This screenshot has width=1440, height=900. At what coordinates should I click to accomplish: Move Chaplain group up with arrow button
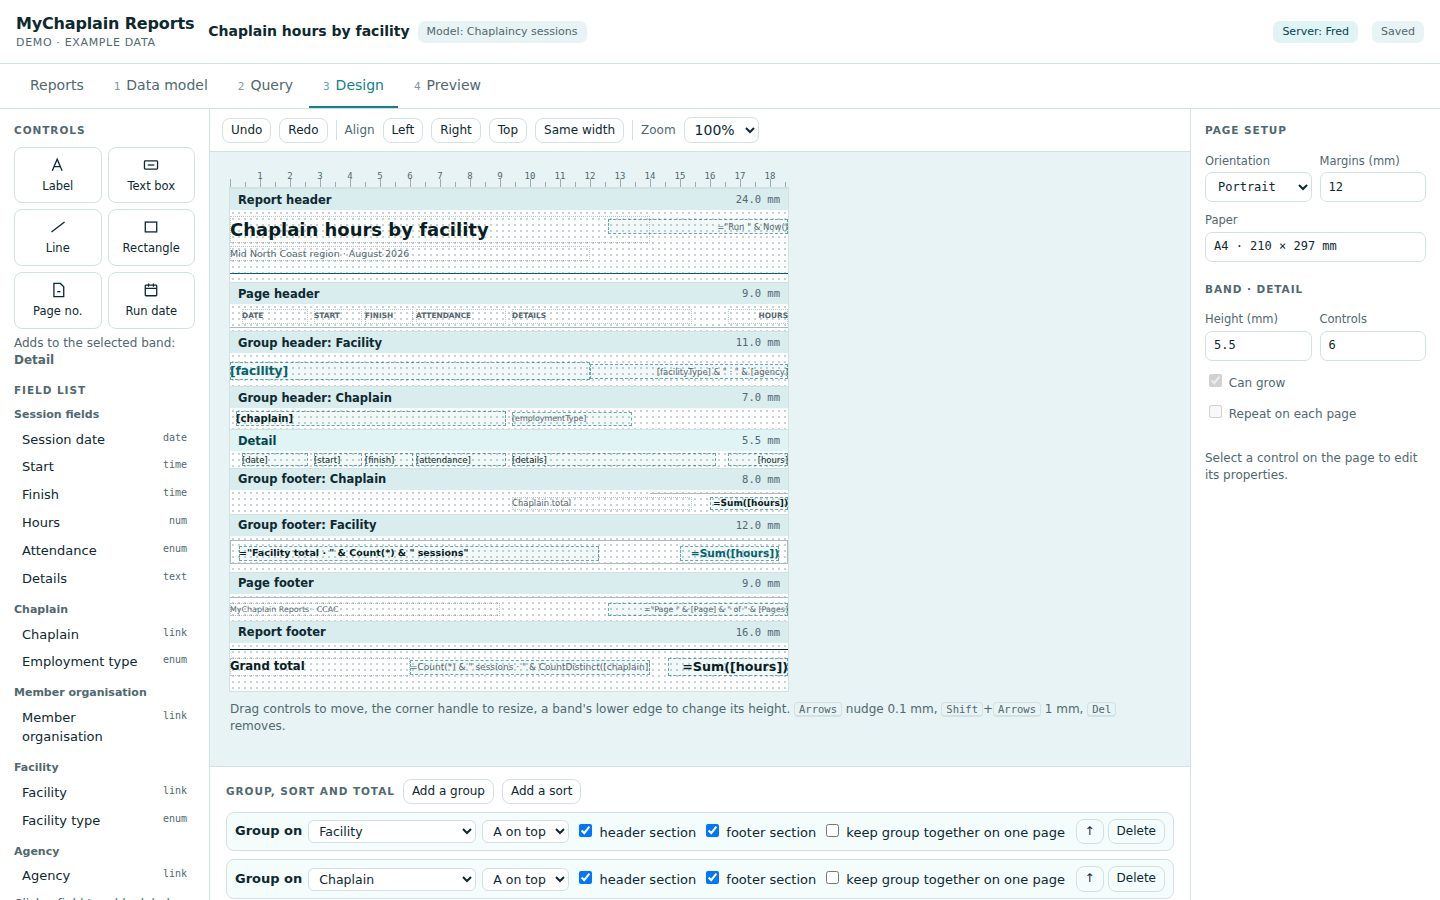[1089, 878]
